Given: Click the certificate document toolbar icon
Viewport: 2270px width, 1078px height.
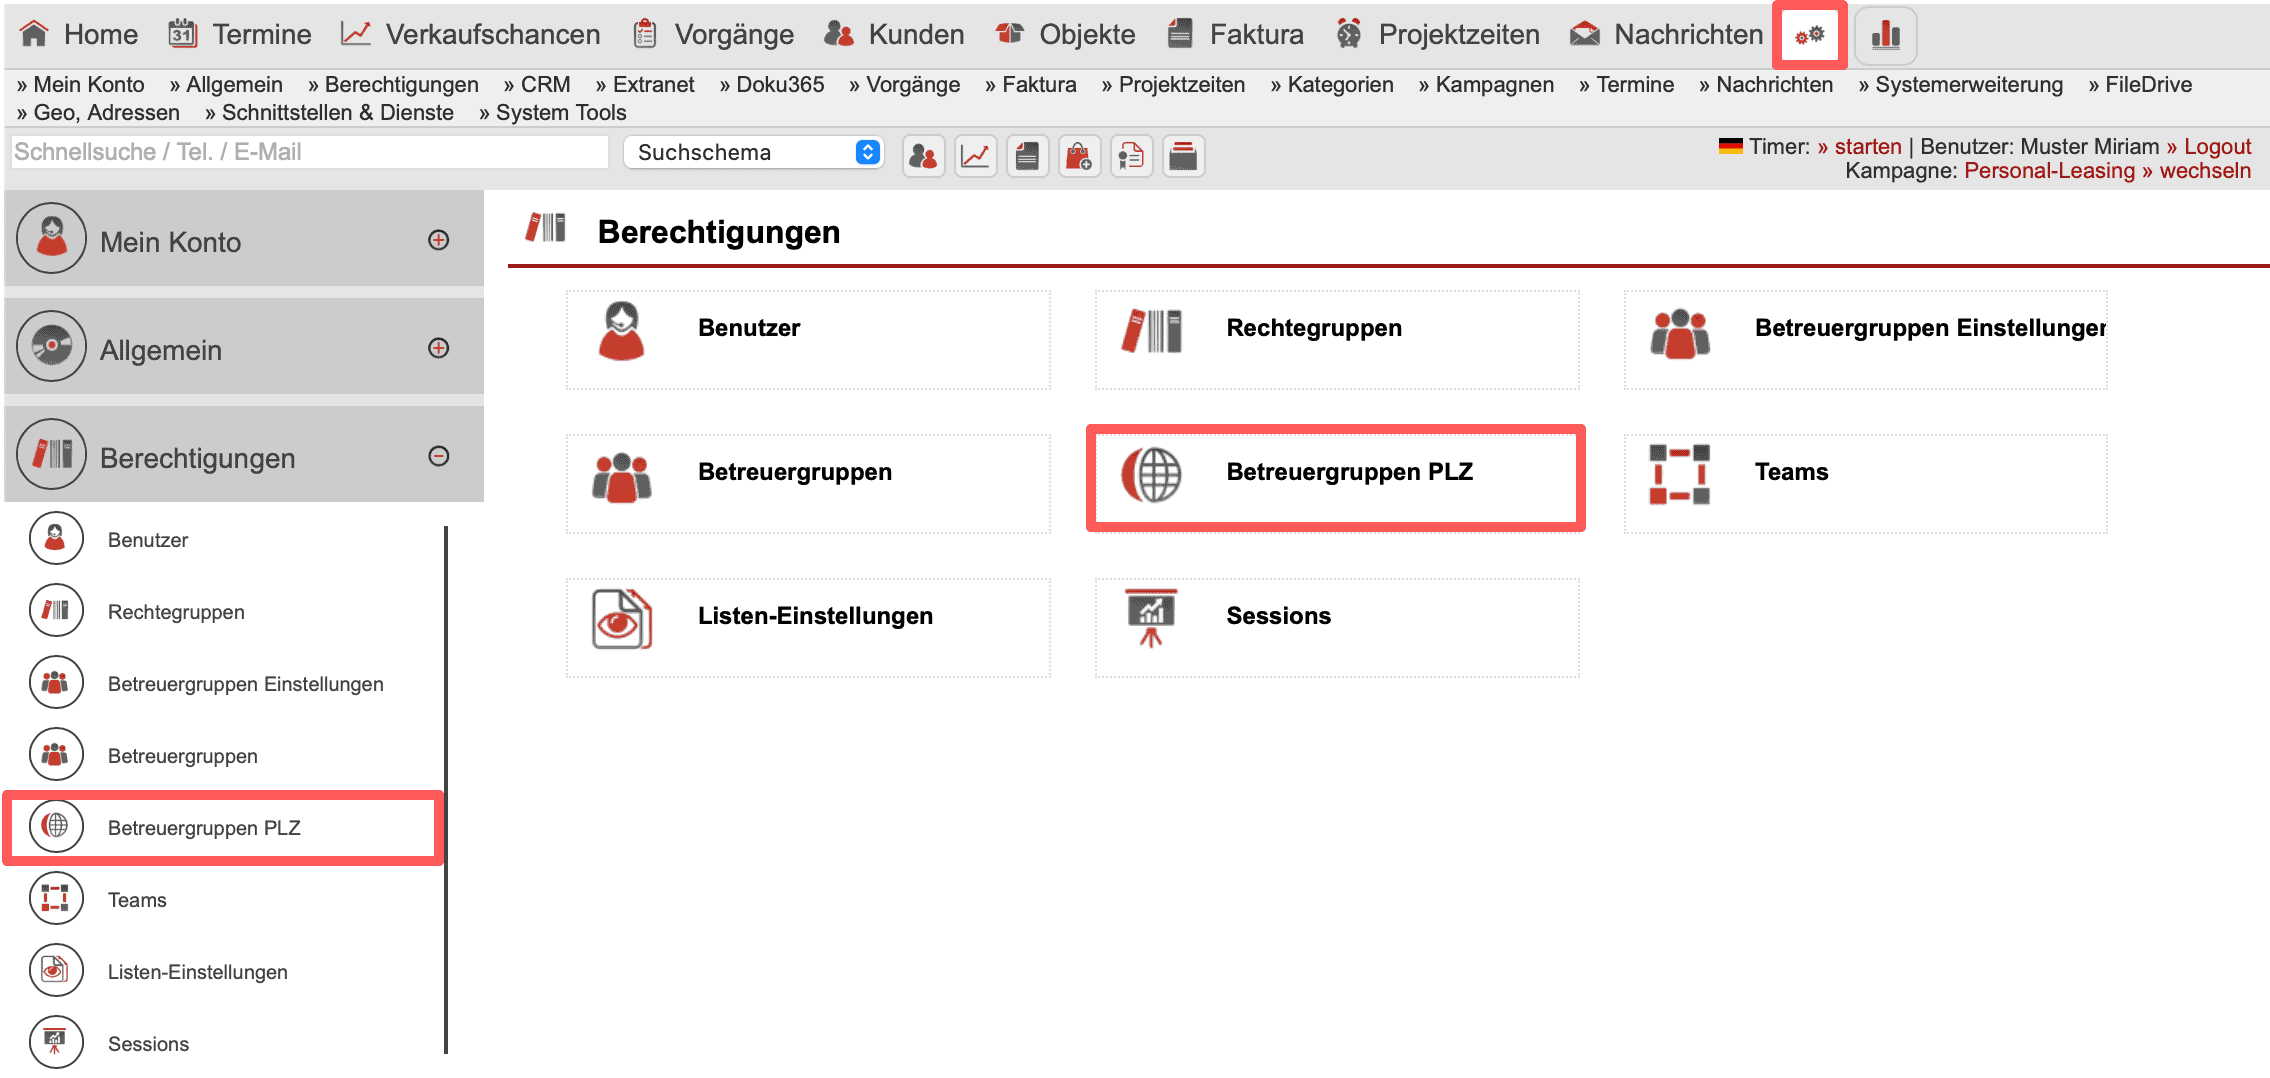Looking at the screenshot, I should coord(1131,156).
